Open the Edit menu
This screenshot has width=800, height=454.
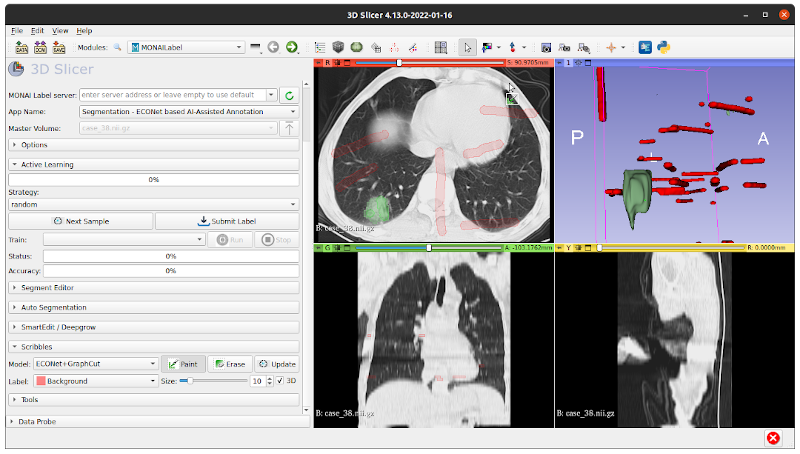(x=37, y=31)
